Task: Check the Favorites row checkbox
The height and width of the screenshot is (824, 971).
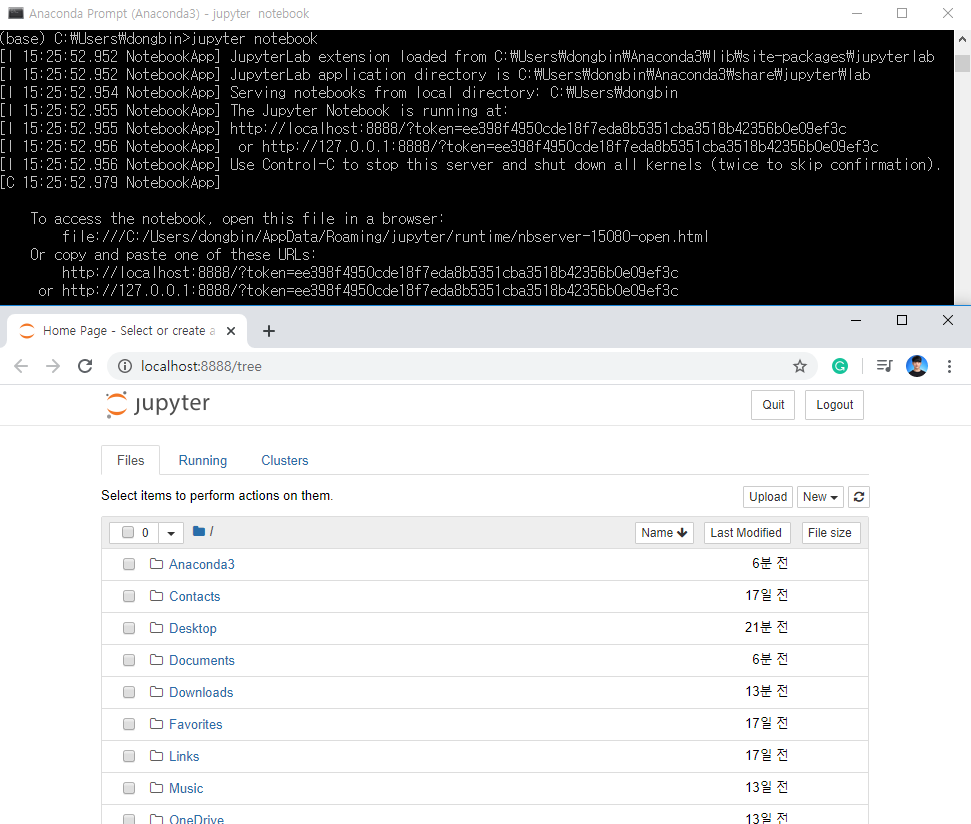Action: pyautogui.click(x=129, y=724)
